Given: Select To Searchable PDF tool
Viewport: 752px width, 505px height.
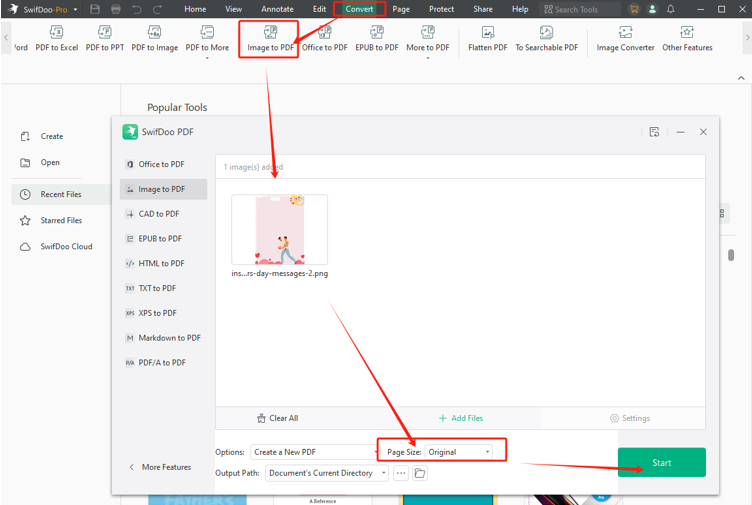Looking at the screenshot, I should coord(546,38).
